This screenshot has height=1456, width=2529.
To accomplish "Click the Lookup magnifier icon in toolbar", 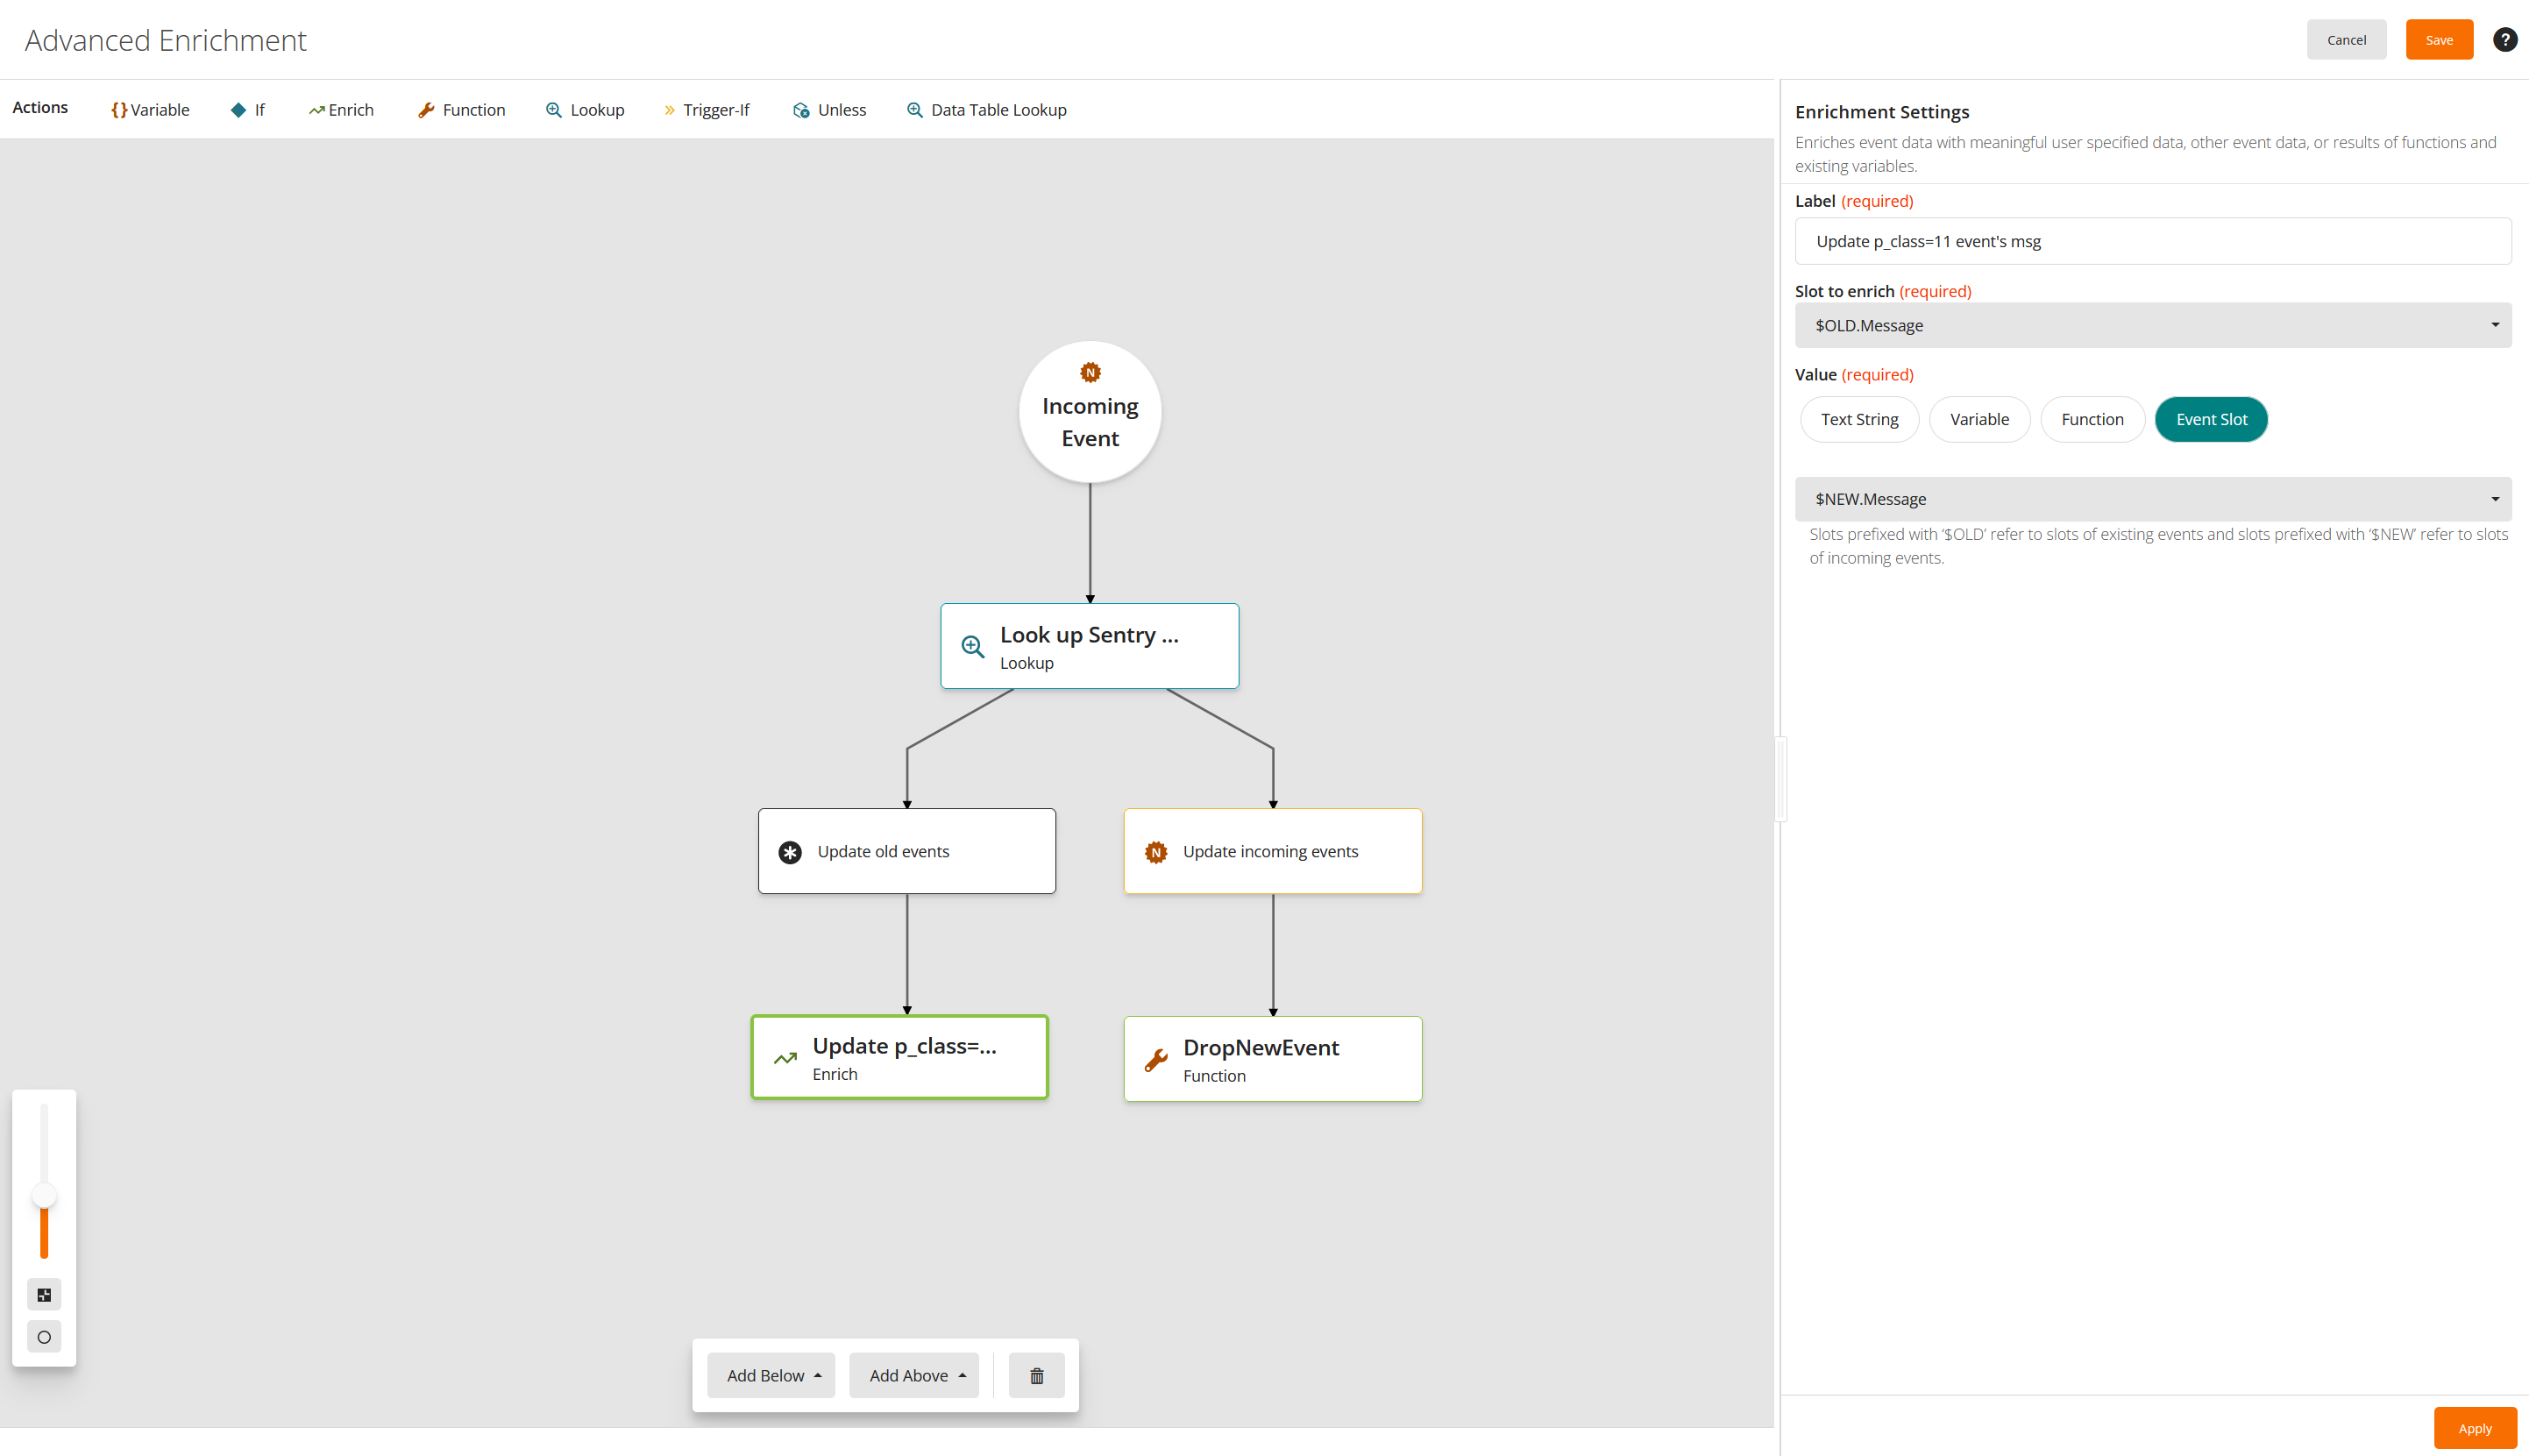I will point(553,110).
